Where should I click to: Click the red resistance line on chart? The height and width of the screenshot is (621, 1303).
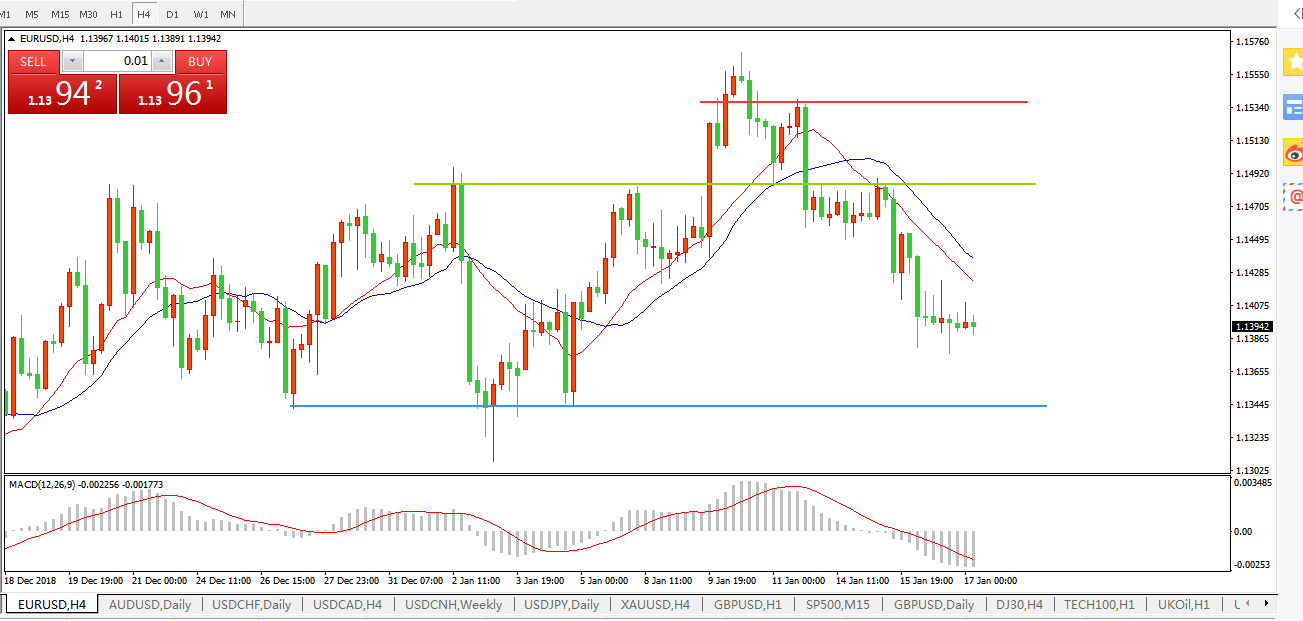[x=900, y=102]
